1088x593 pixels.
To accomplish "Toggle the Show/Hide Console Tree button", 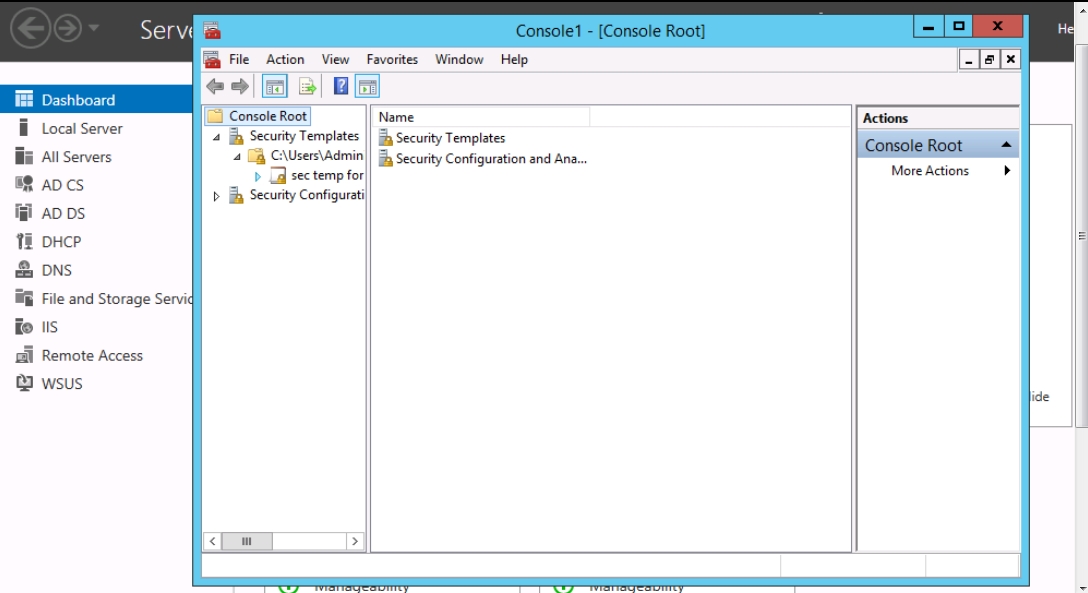I will click(x=274, y=86).
